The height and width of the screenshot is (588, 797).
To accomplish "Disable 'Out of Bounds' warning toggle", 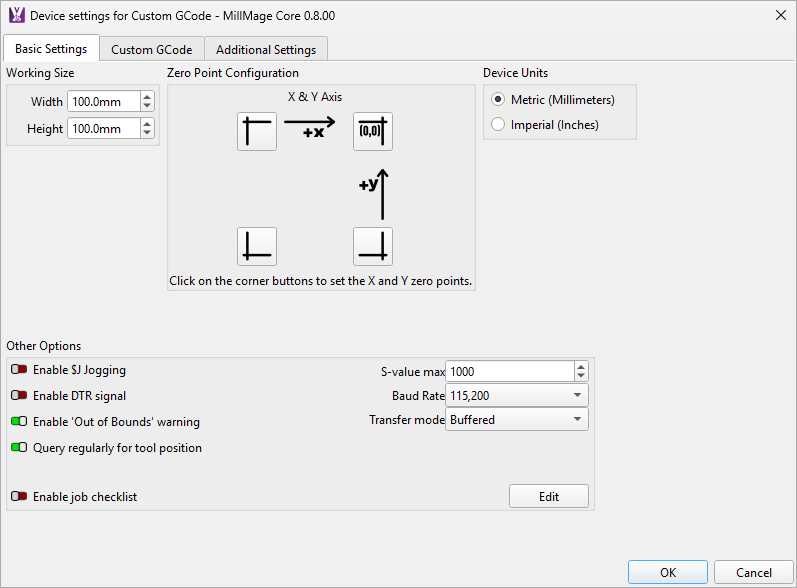I will [19, 422].
